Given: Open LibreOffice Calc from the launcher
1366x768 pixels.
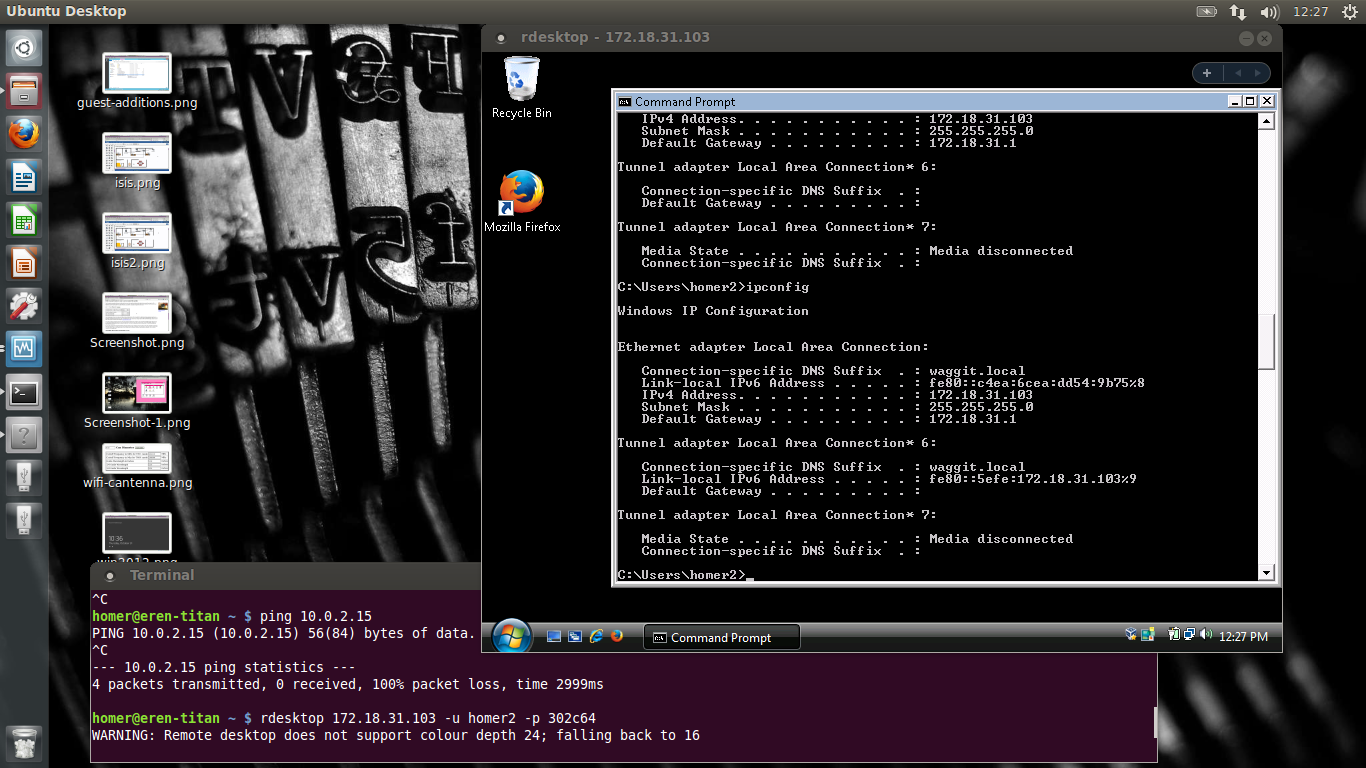Looking at the screenshot, I should [24, 220].
